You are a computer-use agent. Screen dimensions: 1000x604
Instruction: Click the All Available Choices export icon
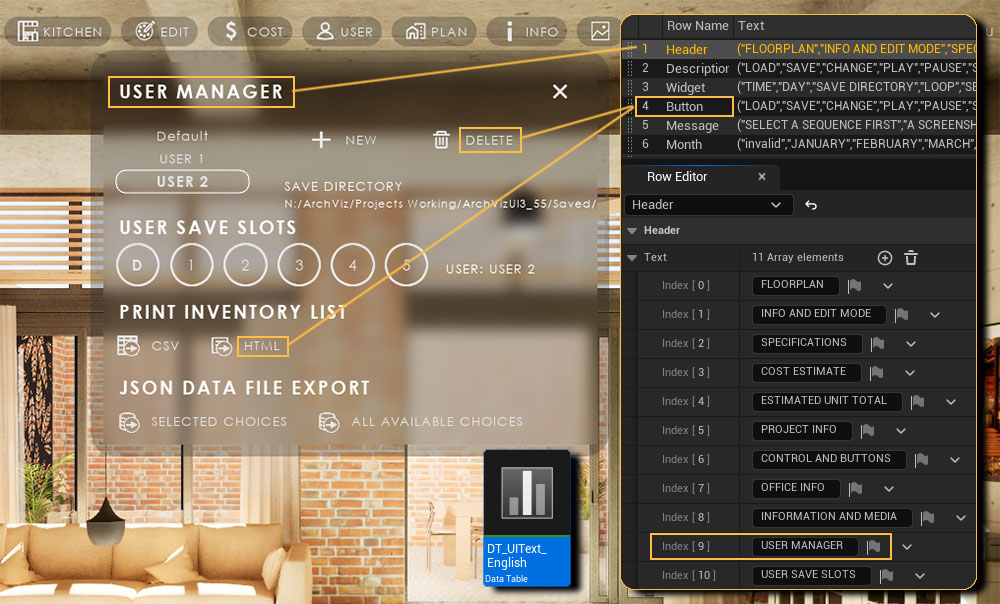pos(328,422)
